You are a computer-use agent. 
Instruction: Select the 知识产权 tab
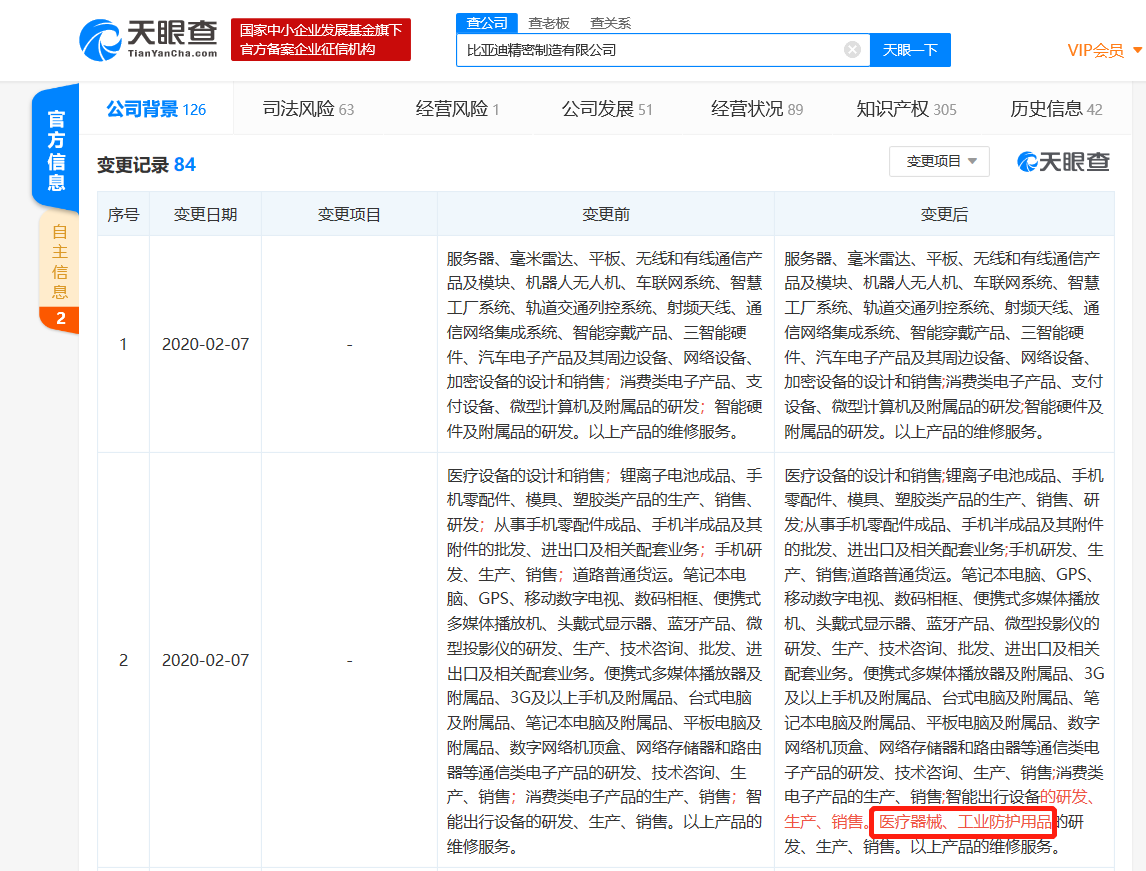click(906, 109)
